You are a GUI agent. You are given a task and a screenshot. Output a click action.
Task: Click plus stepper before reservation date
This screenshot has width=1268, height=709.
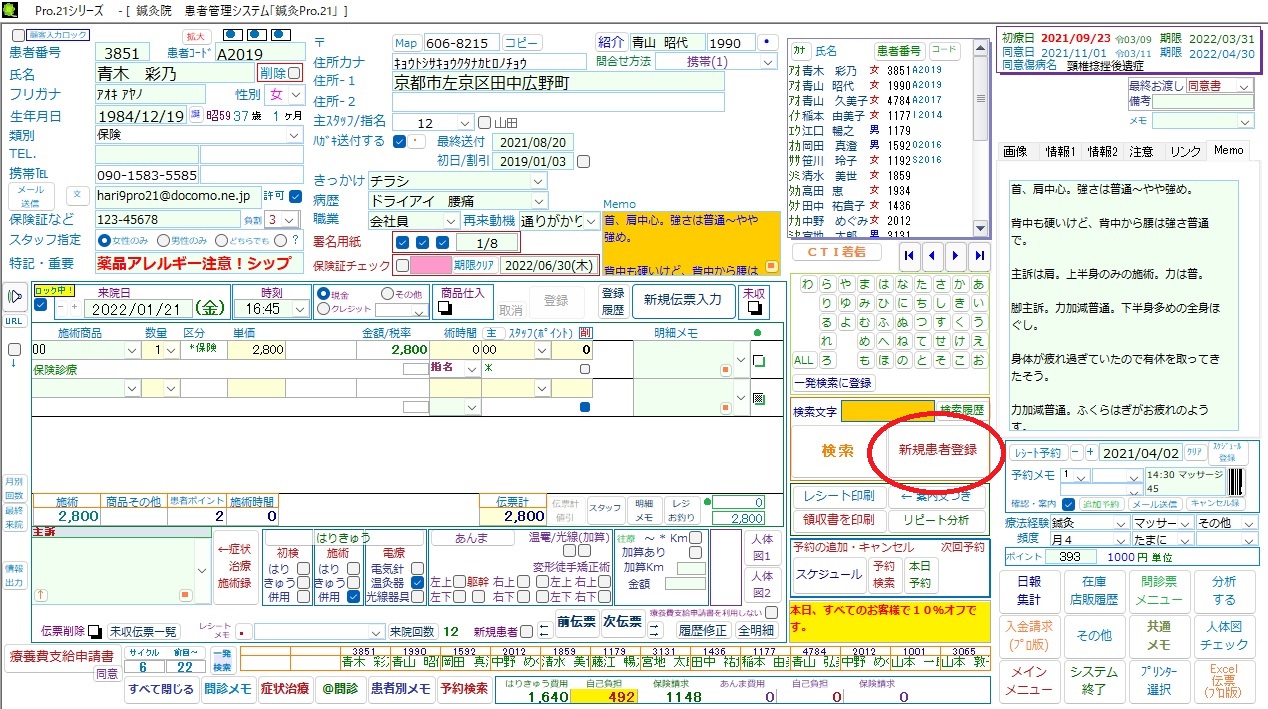pyautogui.click(x=1090, y=453)
